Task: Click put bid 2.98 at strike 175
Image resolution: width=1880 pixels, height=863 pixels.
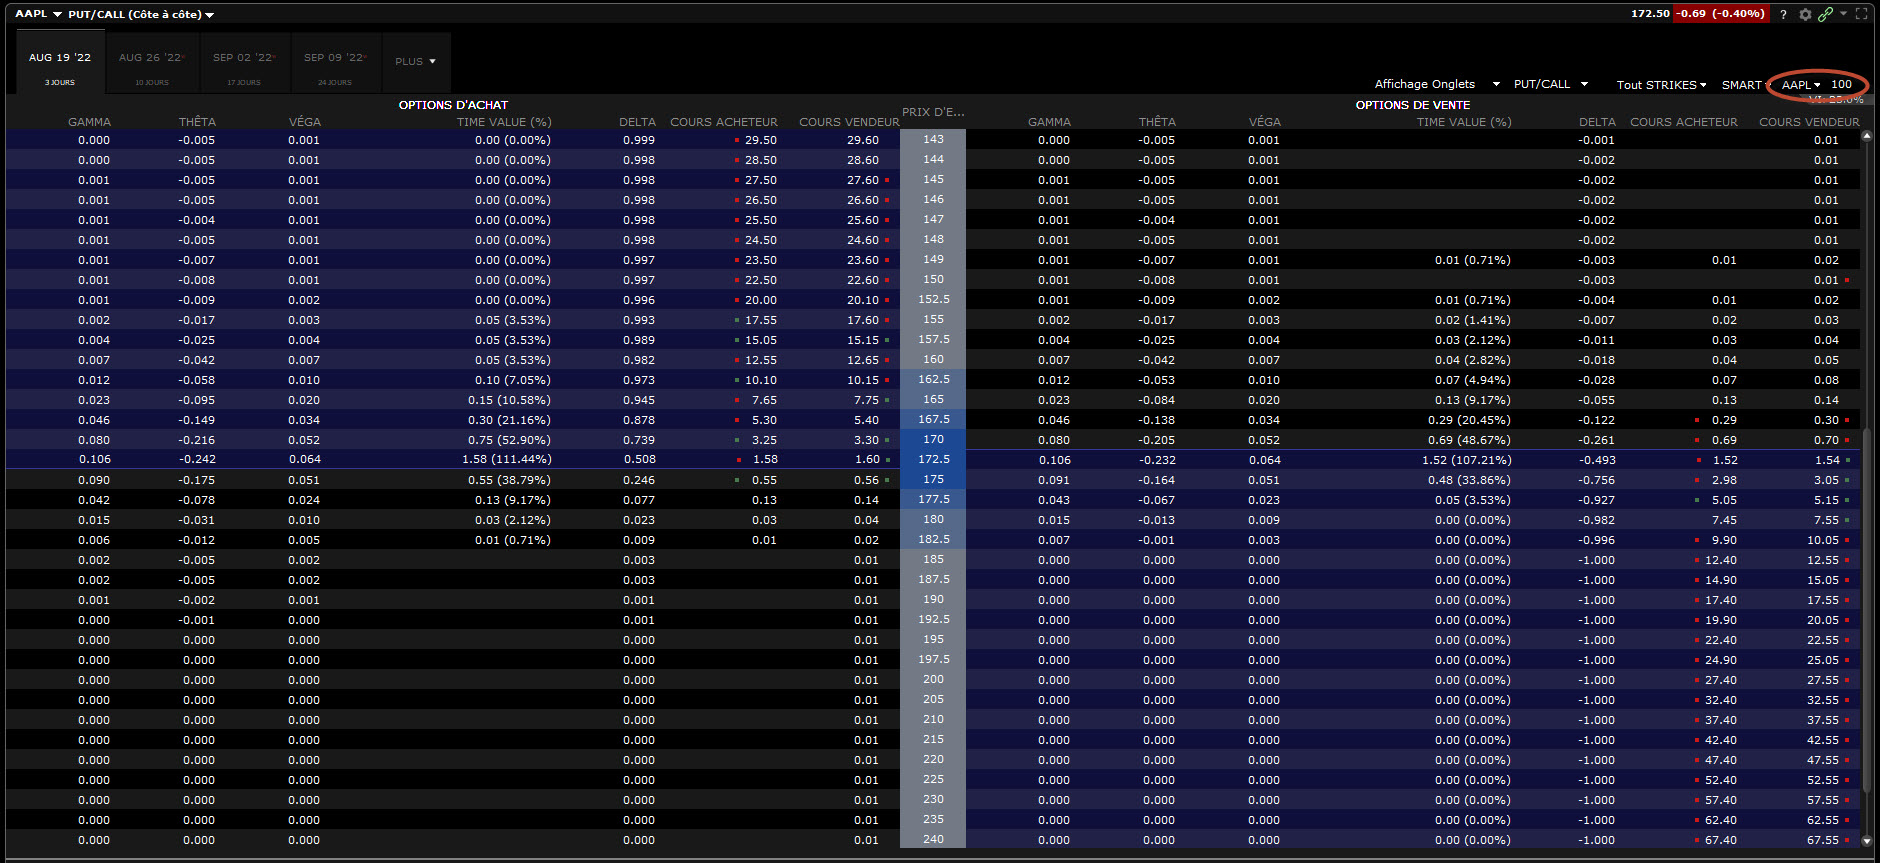Action: click(x=1725, y=480)
